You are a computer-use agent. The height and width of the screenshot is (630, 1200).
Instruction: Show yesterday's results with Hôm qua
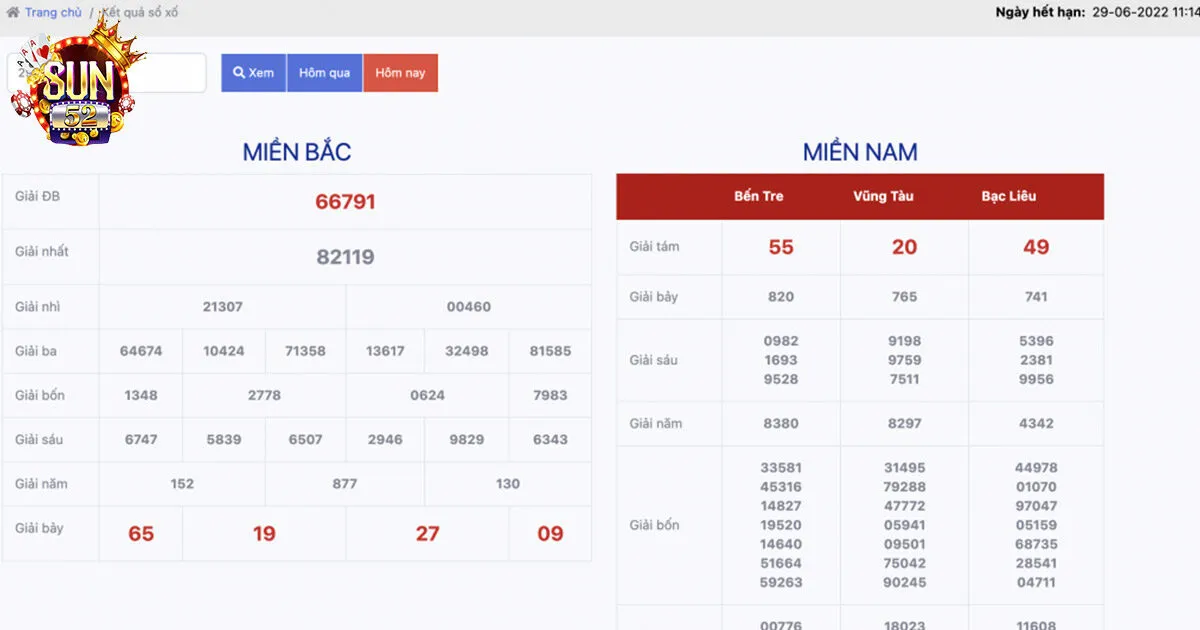coord(324,73)
